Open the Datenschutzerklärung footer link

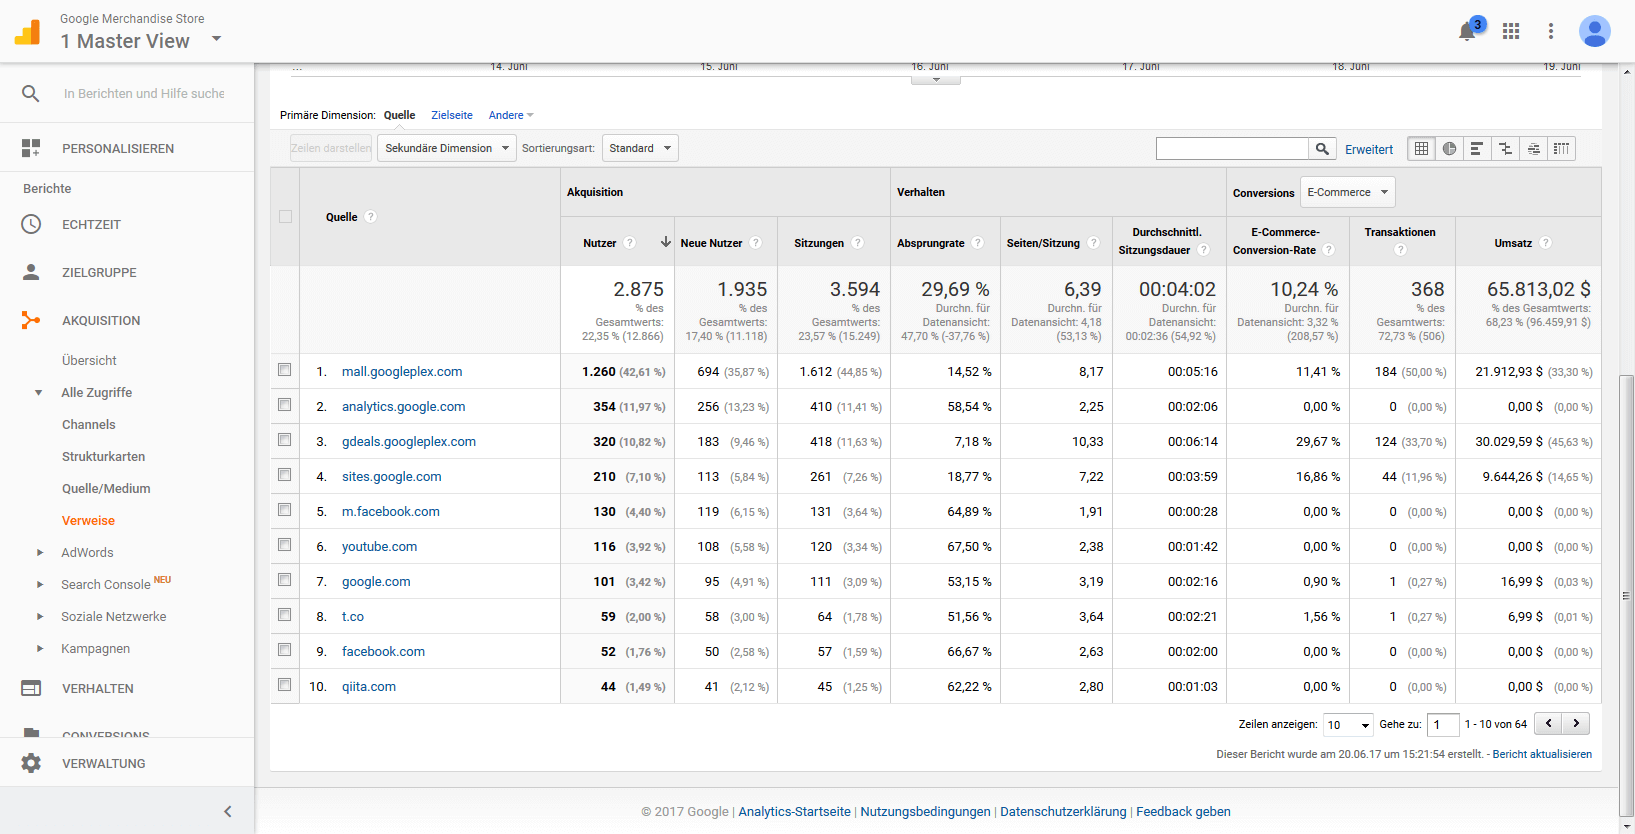coord(1063,811)
